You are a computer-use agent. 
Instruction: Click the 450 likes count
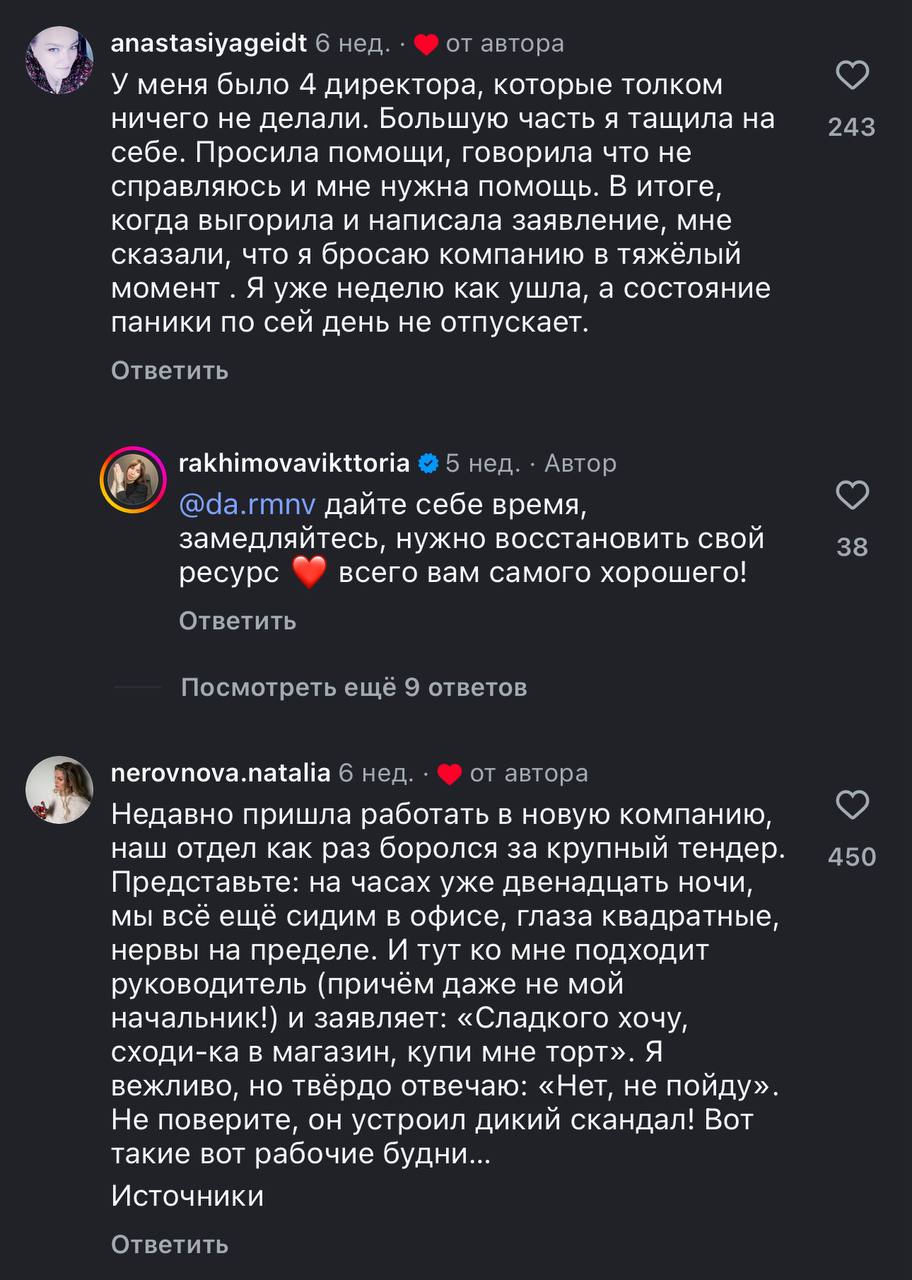852,856
